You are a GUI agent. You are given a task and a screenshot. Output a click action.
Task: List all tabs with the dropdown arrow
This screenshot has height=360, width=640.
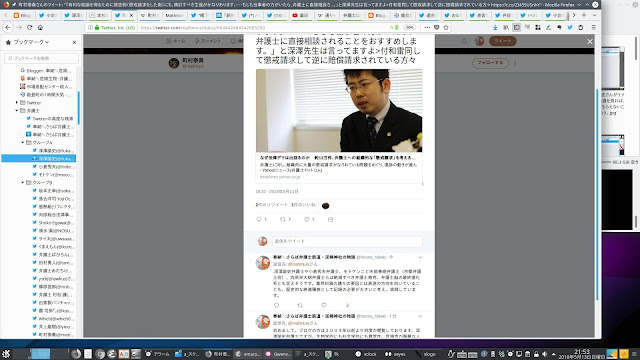tap(594, 15)
